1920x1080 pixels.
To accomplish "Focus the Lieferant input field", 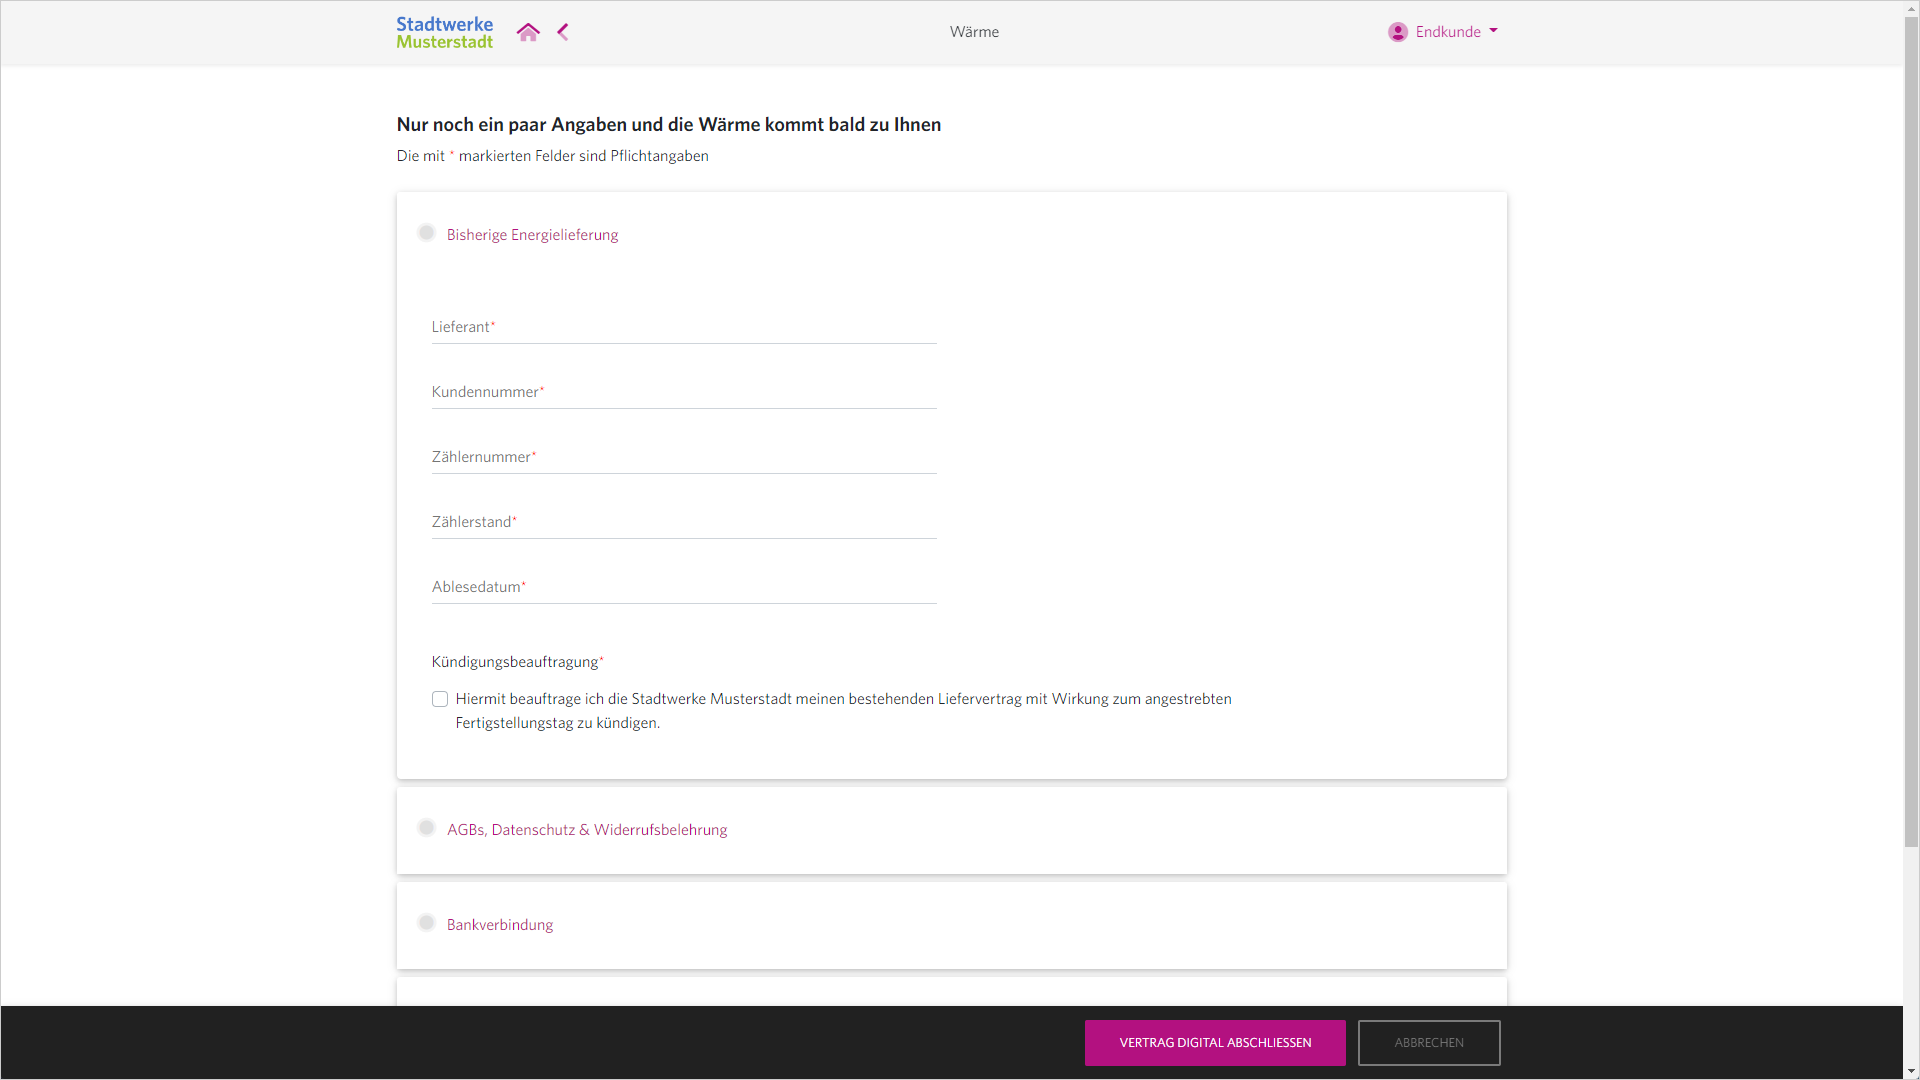I will 683,327.
